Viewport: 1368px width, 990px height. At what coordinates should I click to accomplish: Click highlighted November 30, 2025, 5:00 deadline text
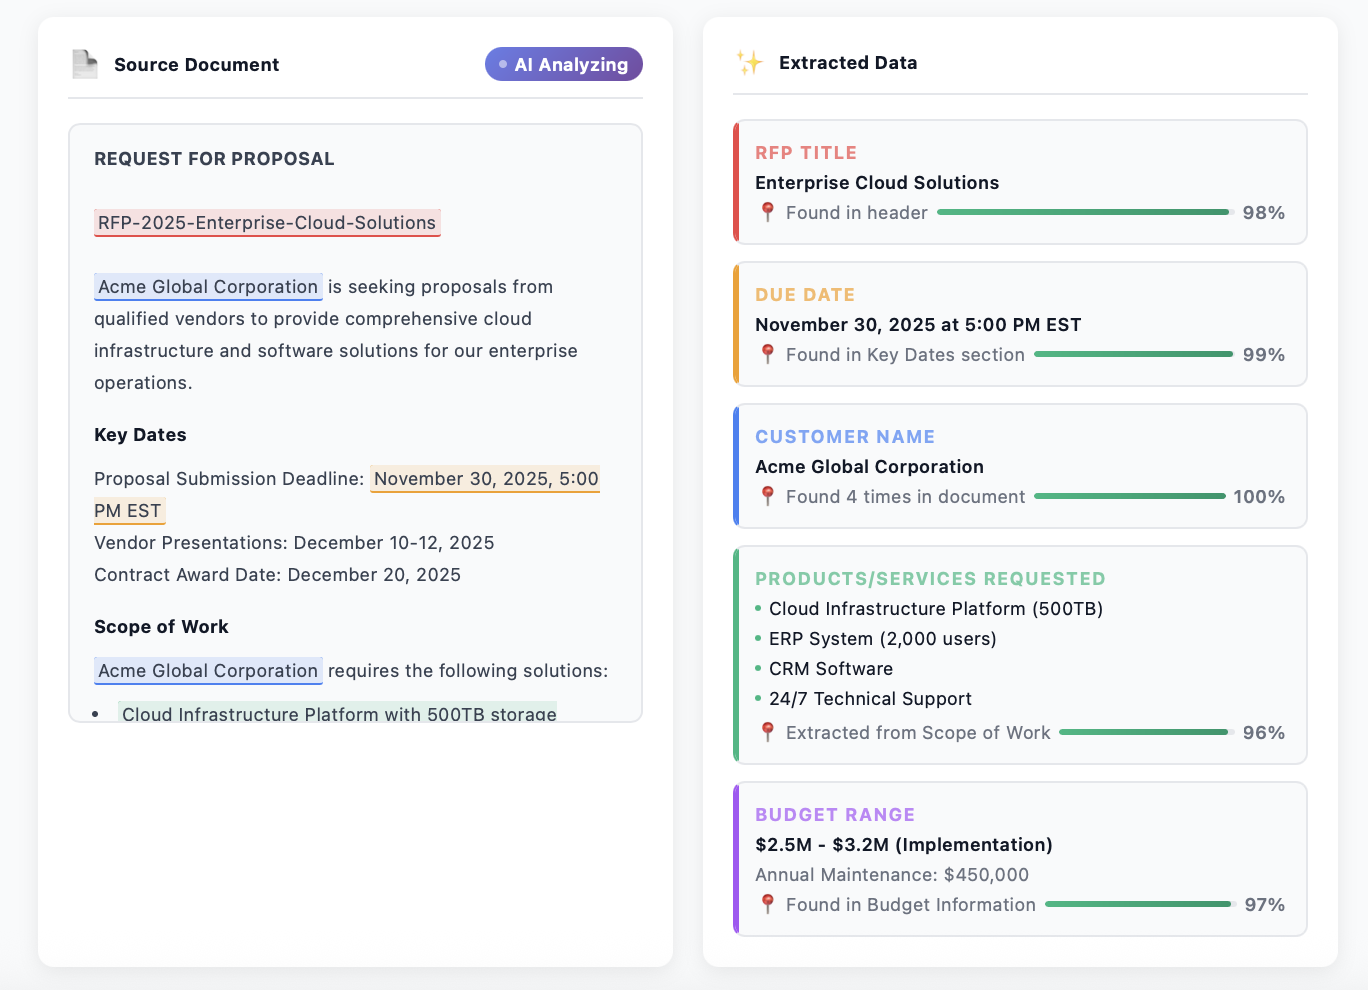486,479
